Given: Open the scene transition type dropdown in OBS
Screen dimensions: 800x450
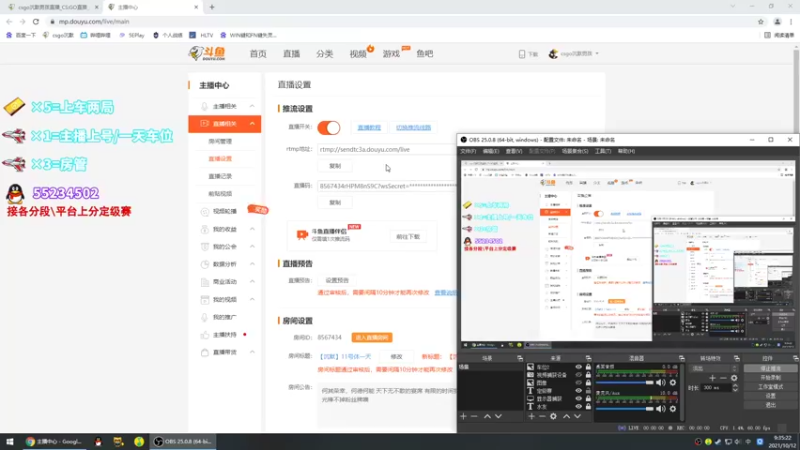Looking at the screenshot, I should point(714,368).
